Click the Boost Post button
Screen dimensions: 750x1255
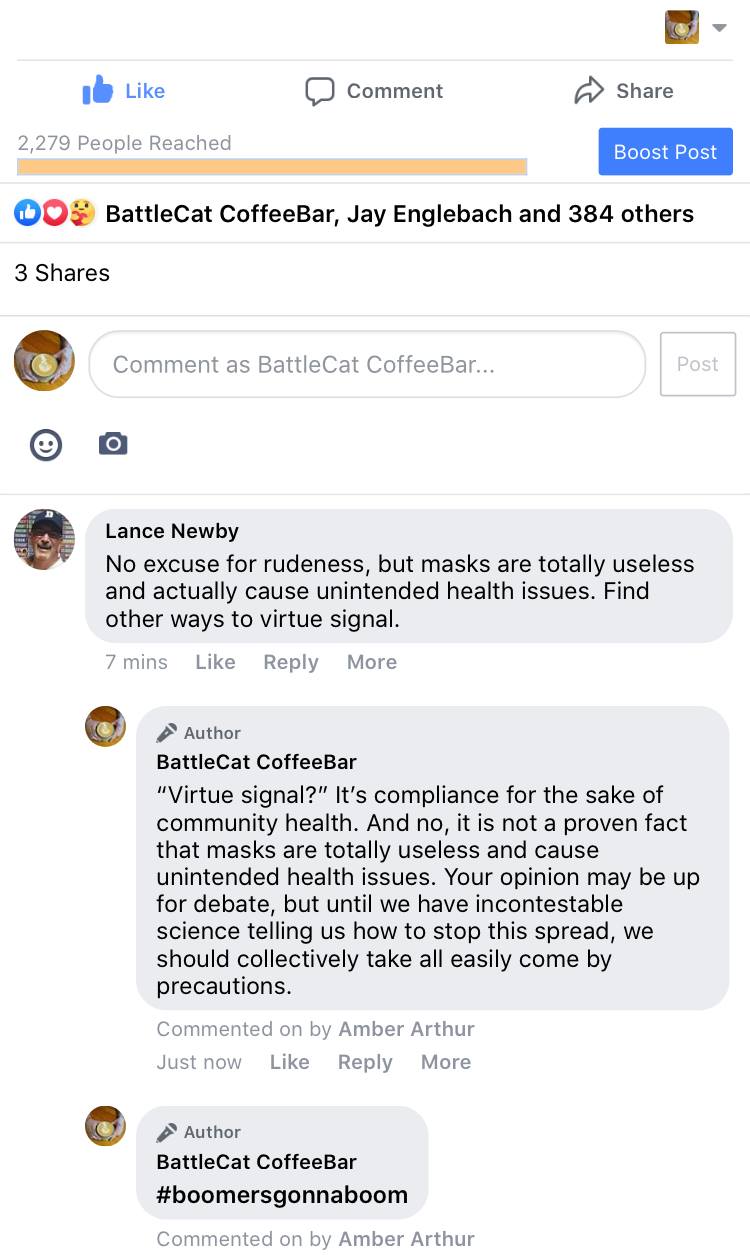(666, 152)
